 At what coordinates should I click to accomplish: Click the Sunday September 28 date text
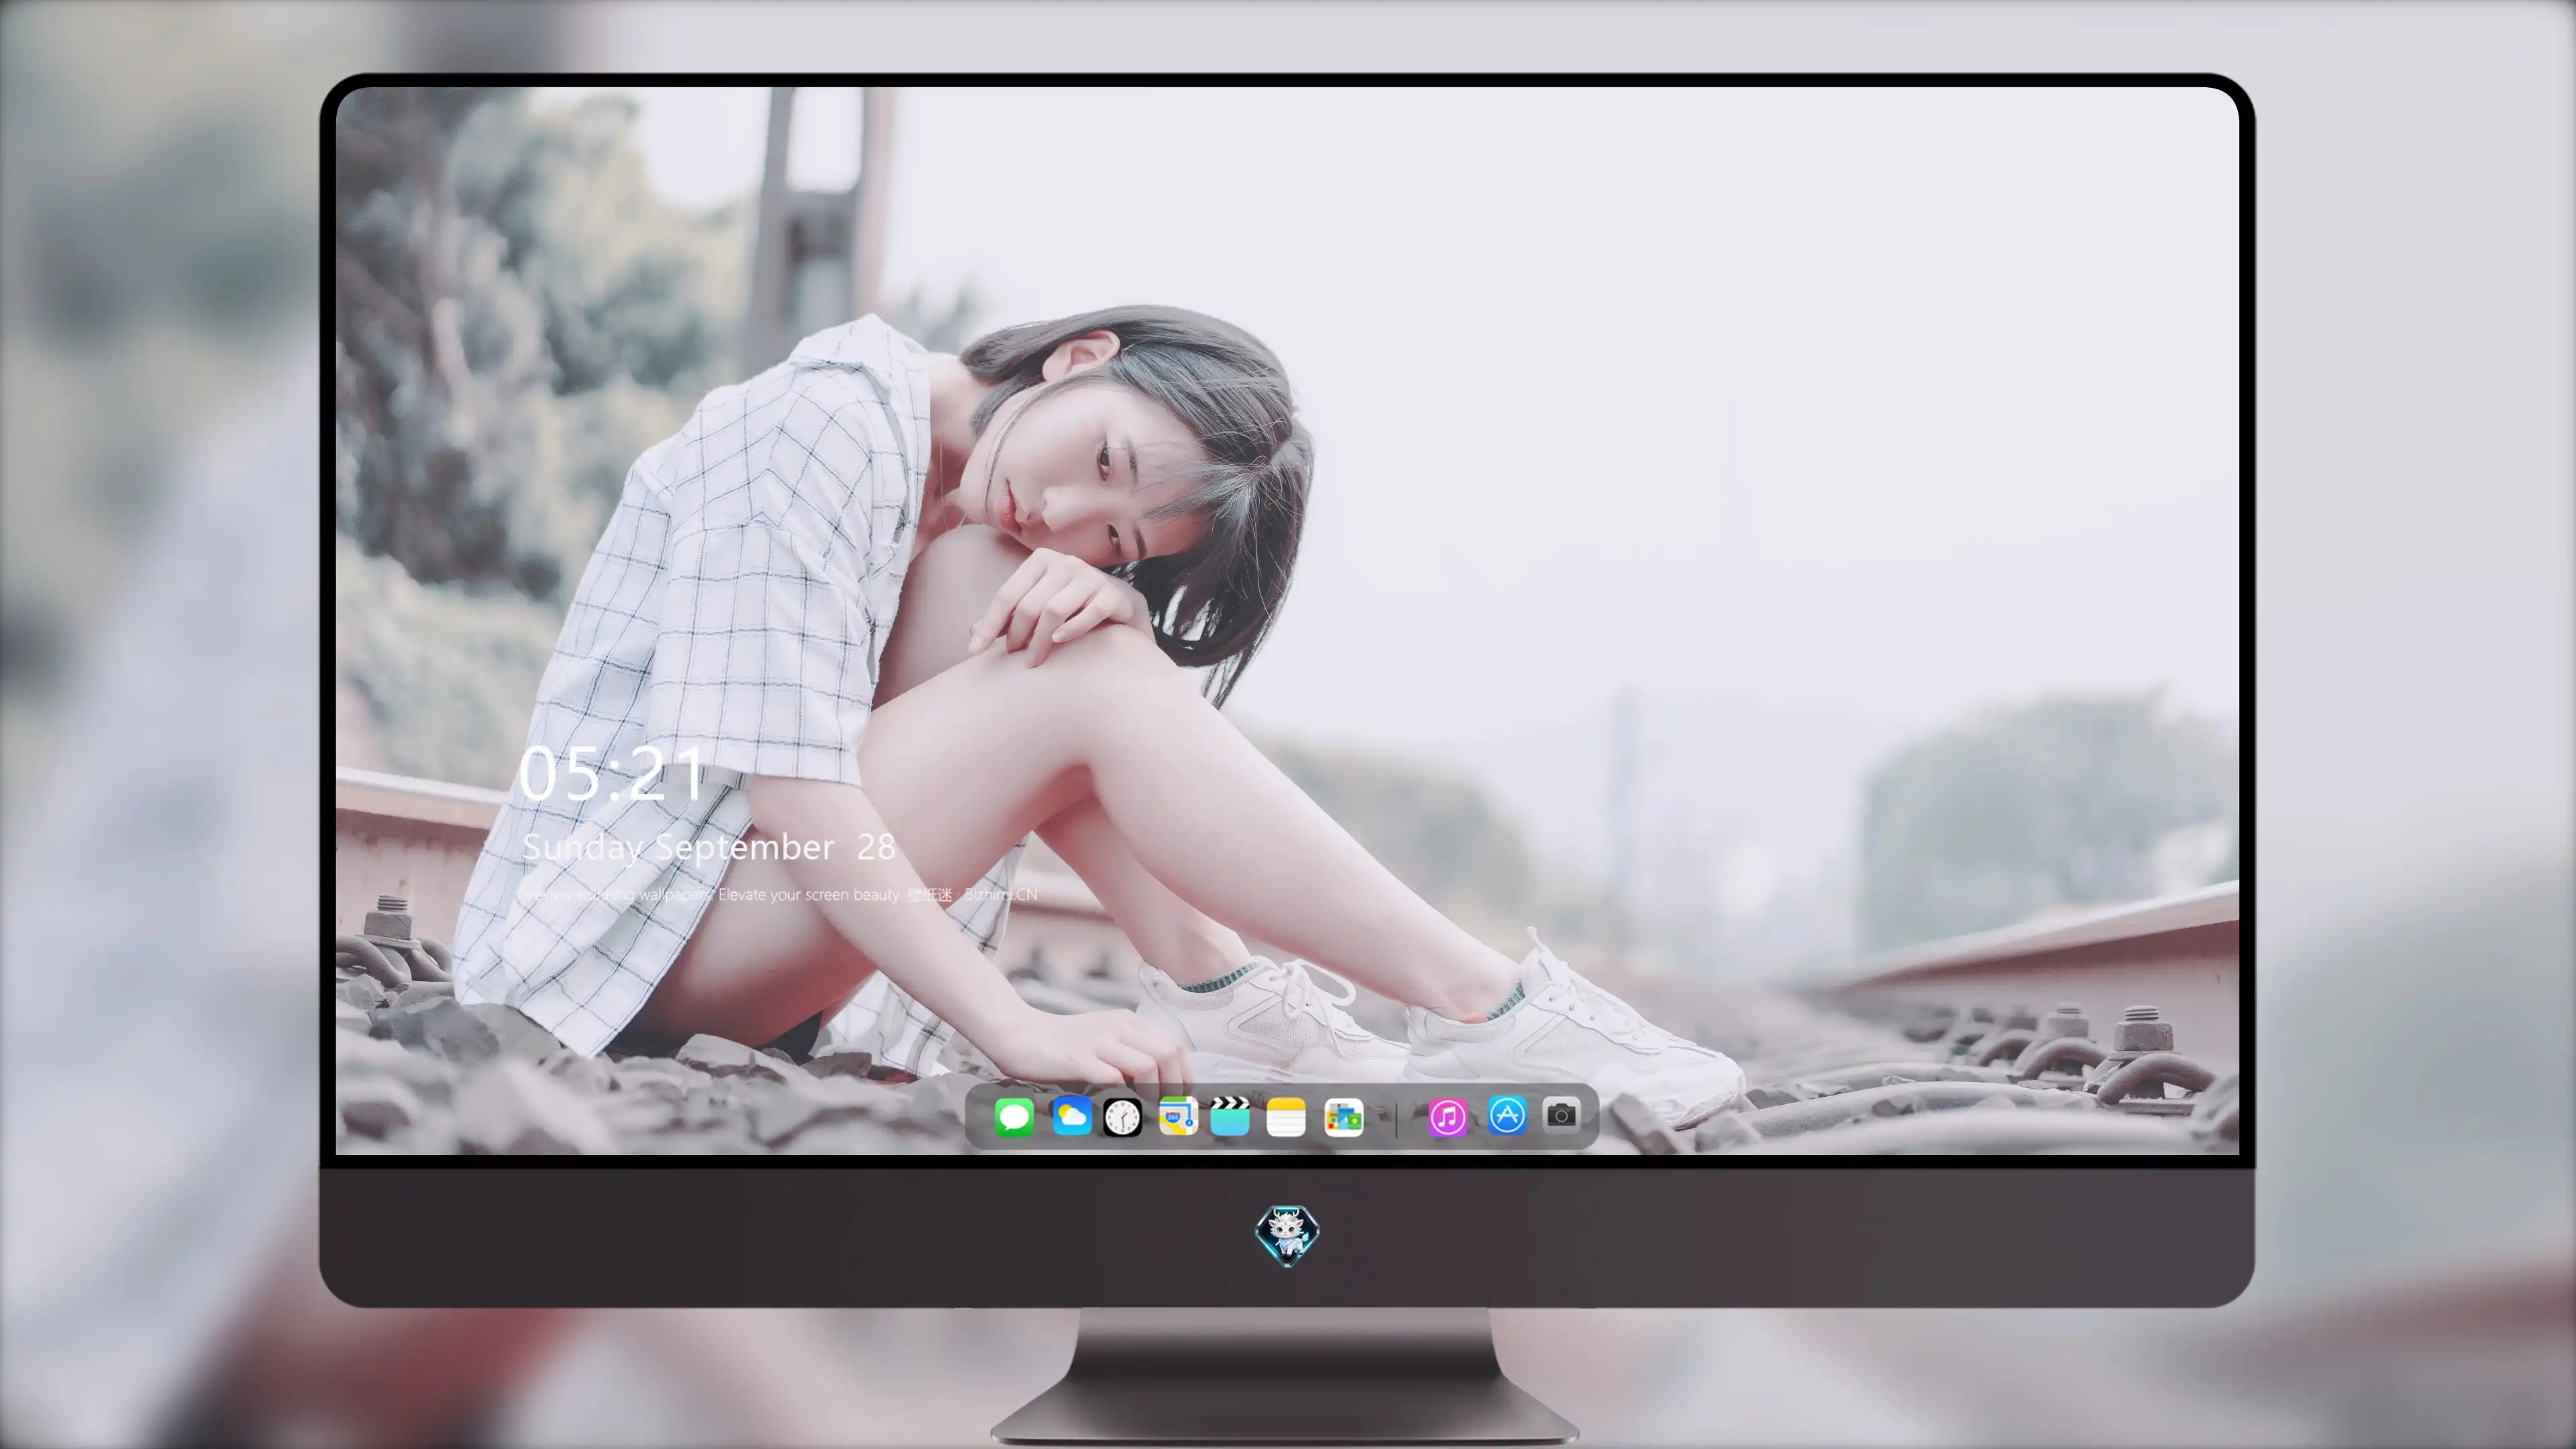(708, 847)
